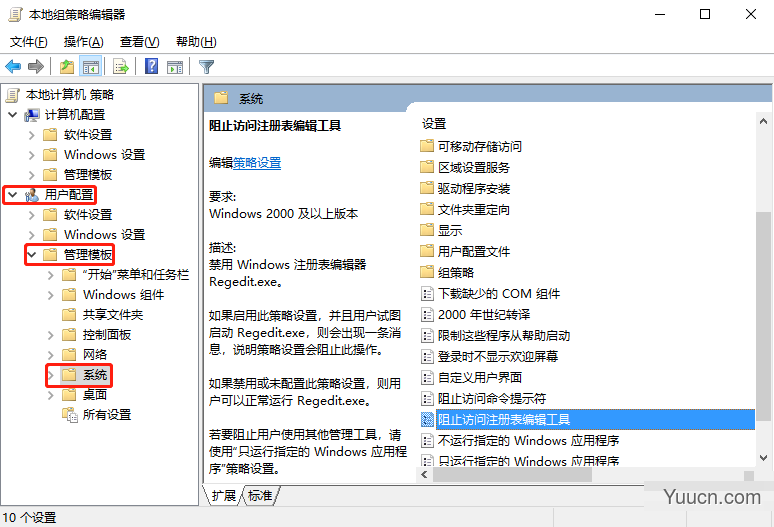Click the Filter funnel icon

click(206, 67)
